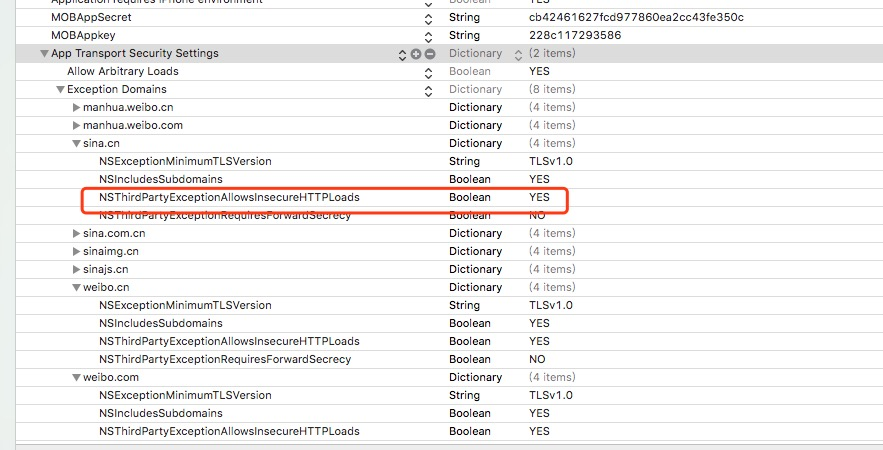Click (4 items) value in the sina.com.cn row
Viewport: 883px width, 450px height.
tap(552, 234)
